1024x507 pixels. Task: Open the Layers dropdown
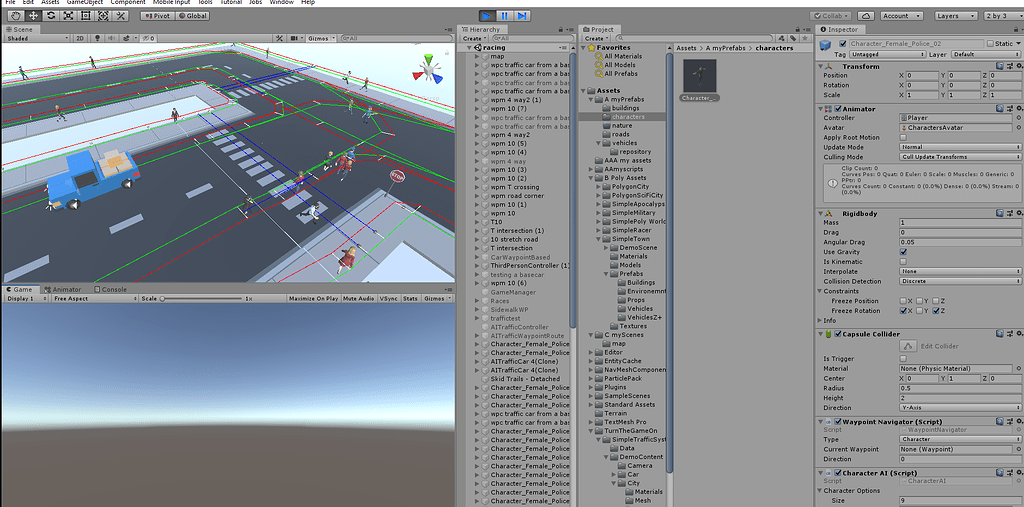point(957,16)
